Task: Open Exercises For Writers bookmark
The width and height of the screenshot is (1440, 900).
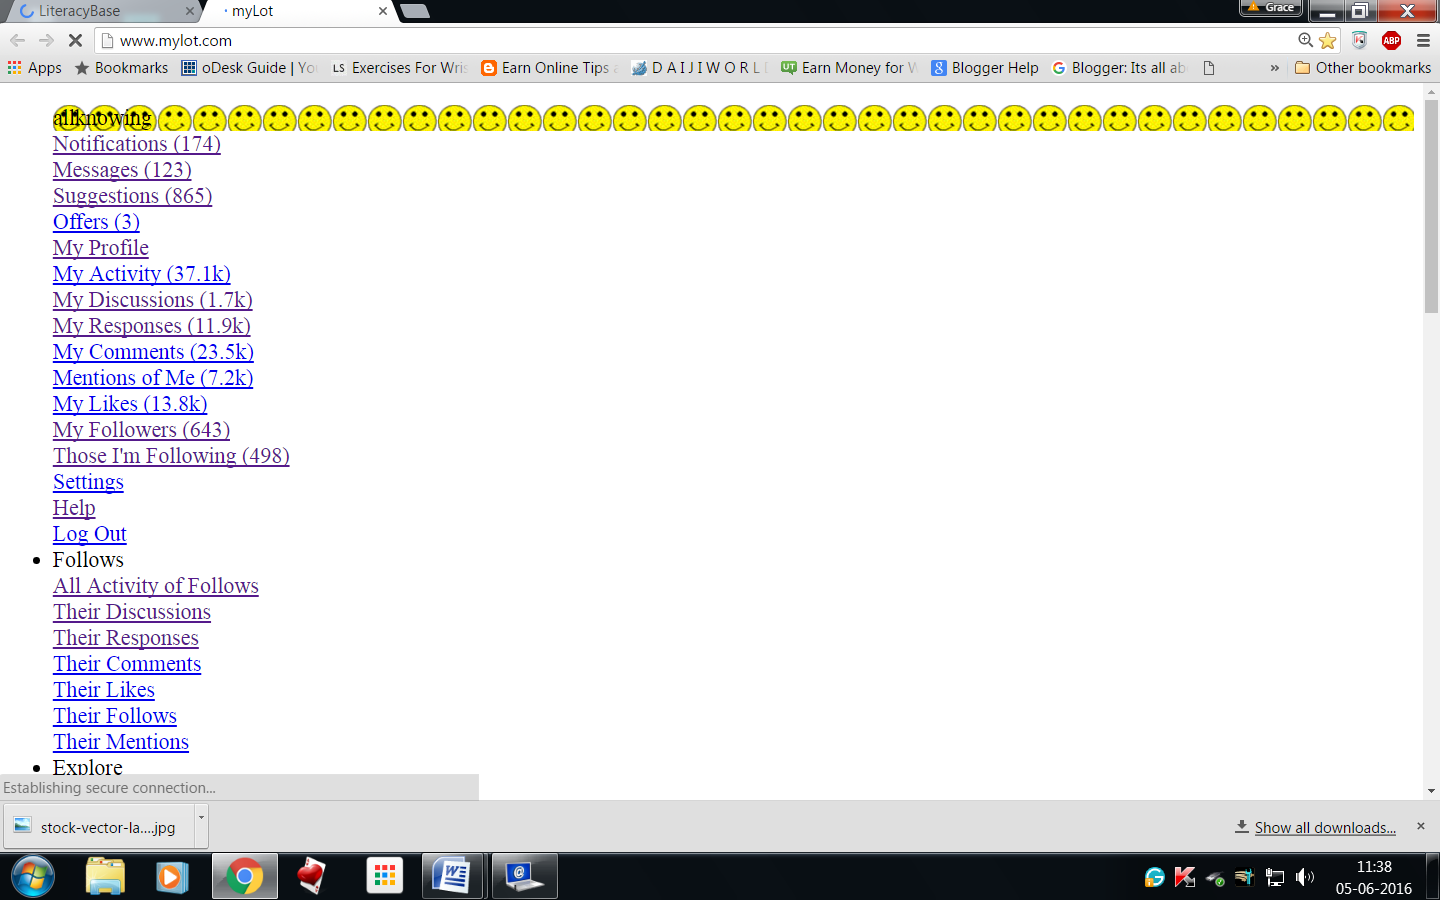Action: (x=399, y=68)
